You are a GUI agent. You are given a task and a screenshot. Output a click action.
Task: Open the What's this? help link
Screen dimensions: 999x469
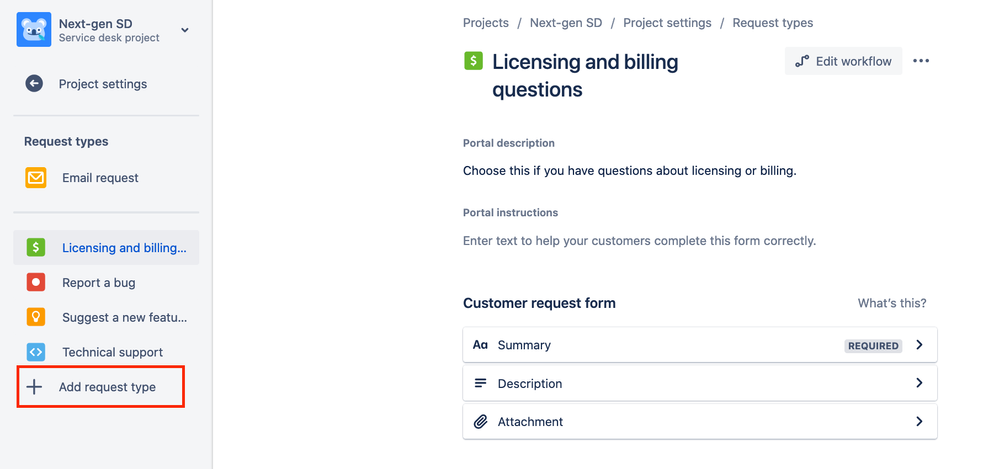[892, 303]
